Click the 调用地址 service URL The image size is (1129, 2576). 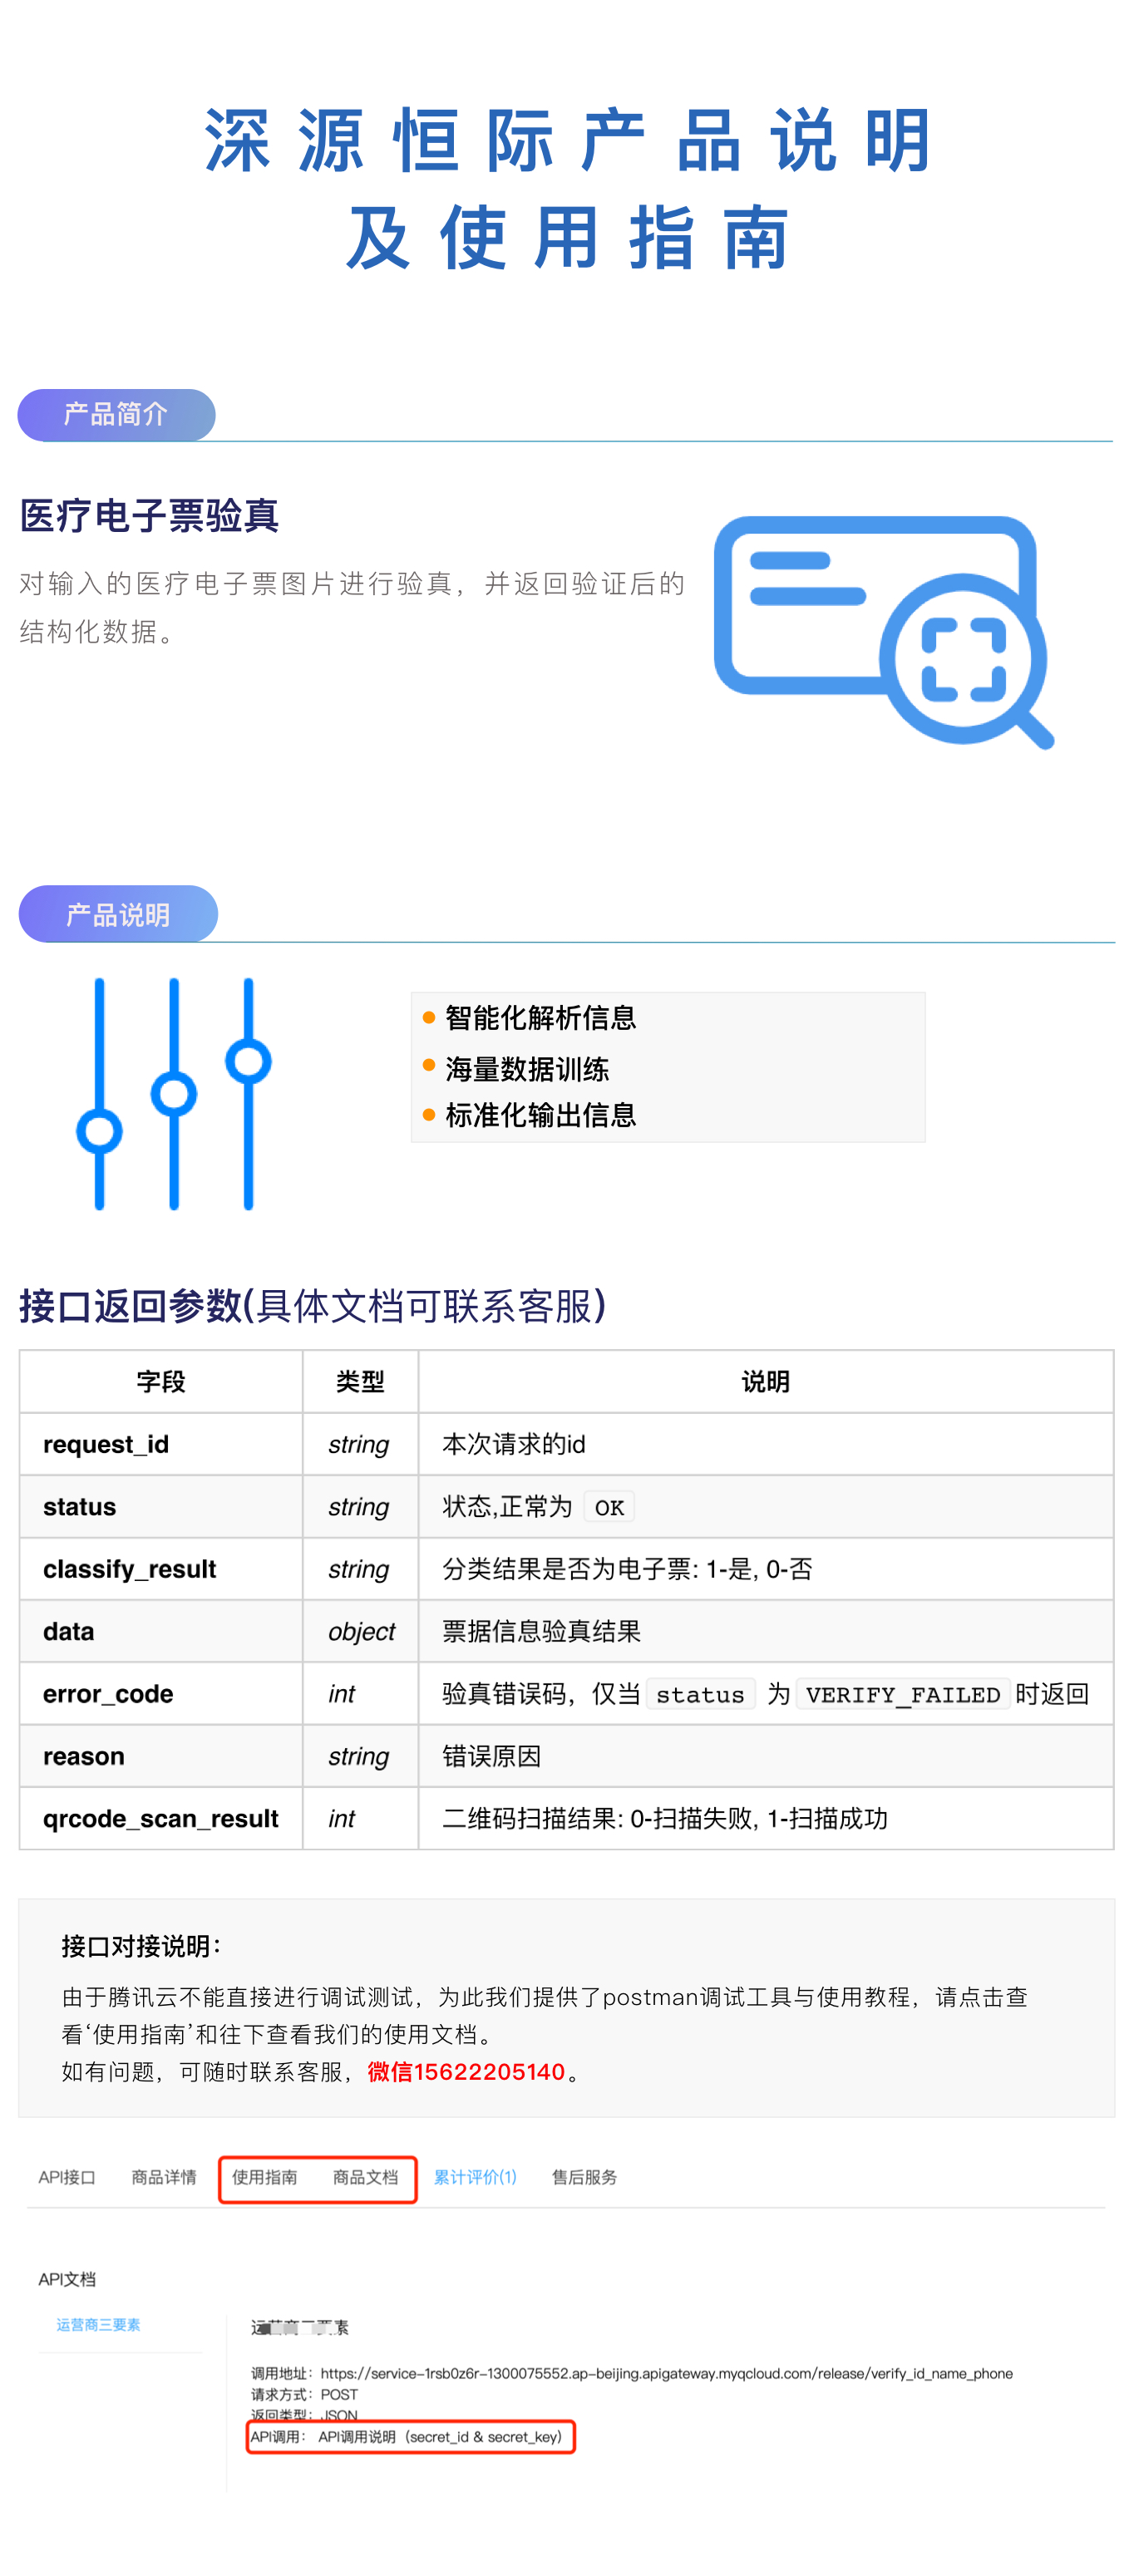click(x=666, y=2373)
